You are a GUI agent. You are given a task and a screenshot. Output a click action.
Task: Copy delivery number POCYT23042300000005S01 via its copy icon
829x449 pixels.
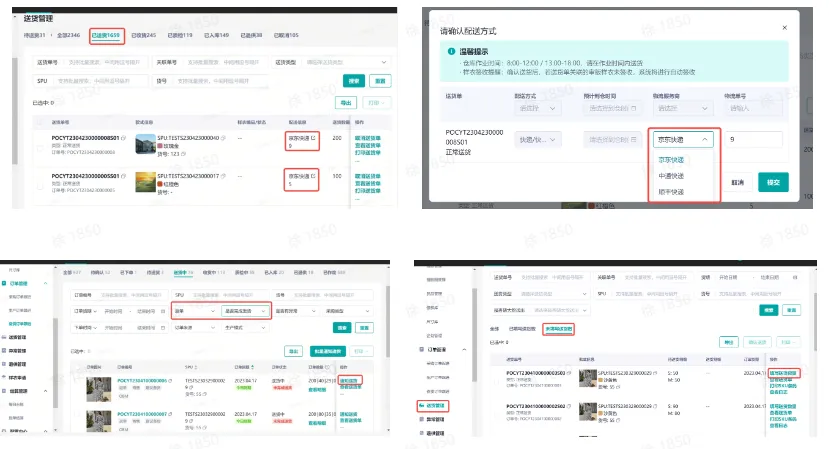[124, 176]
